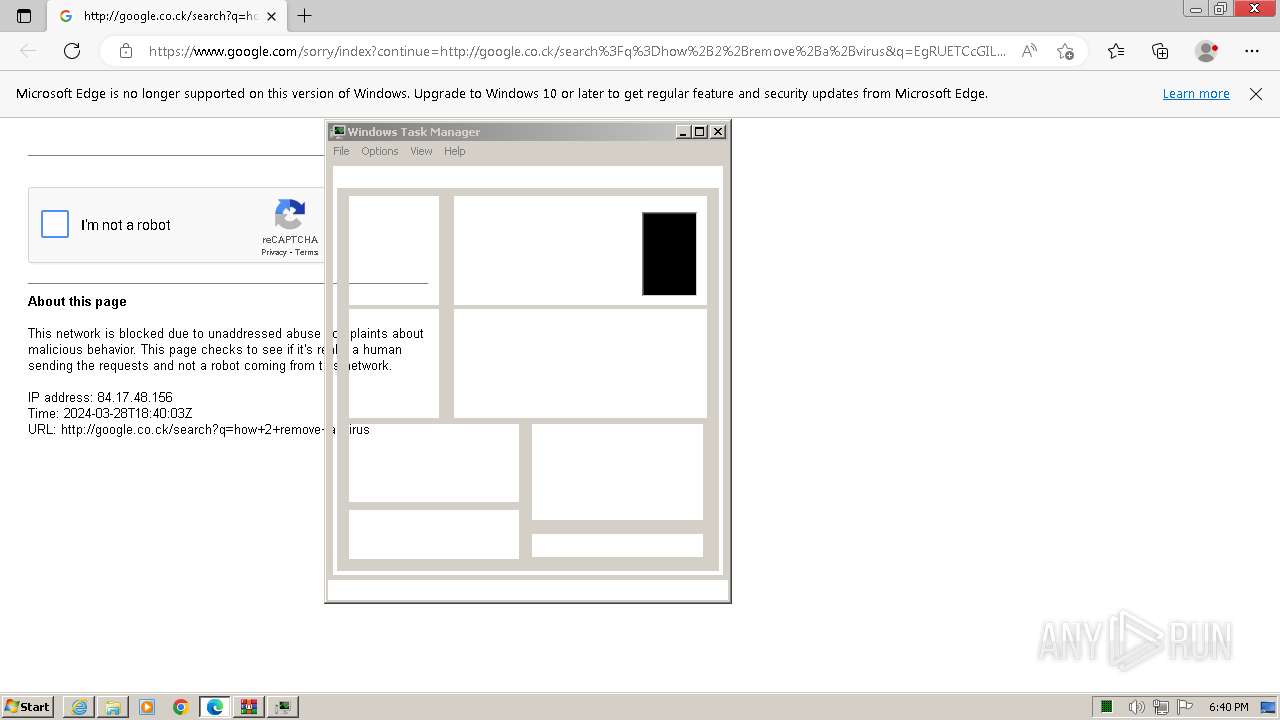The width and height of the screenshot is (1280, 720).
Task: Open the Options menu in Task Manager
Action: pos(380,151)
